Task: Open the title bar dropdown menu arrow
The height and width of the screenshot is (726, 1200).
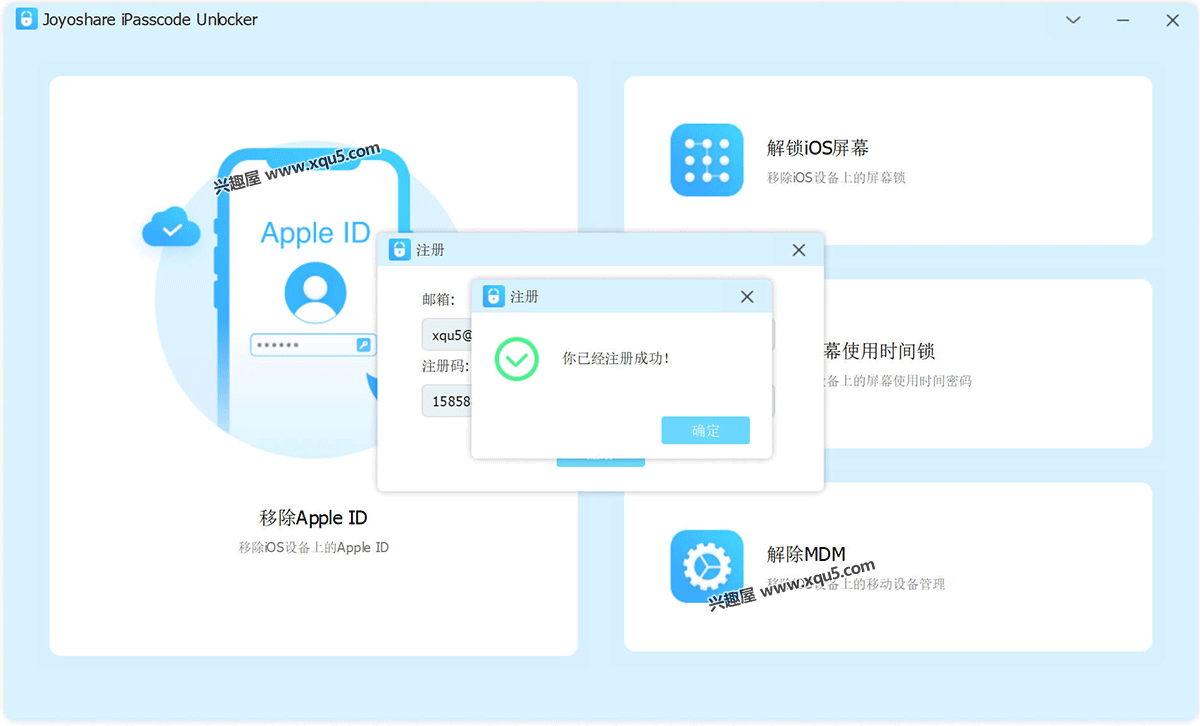Action: pos(1073,20)
